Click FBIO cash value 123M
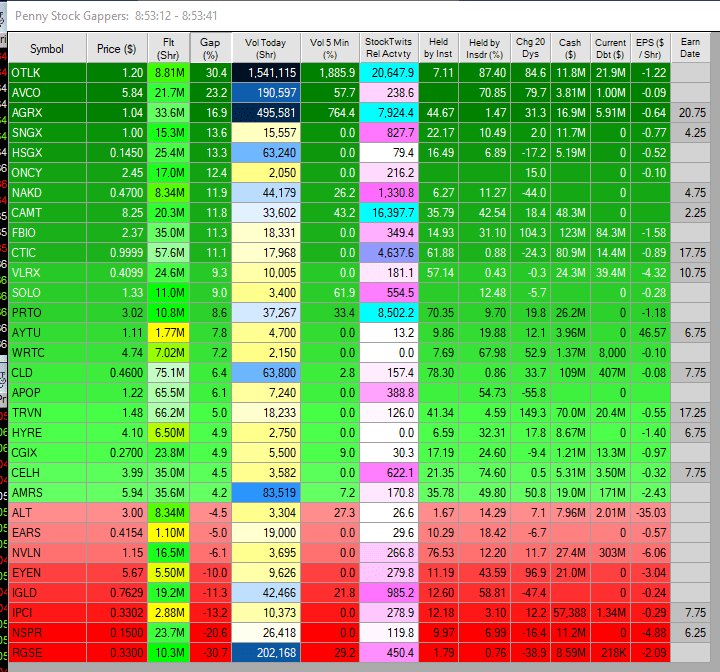 pos(570,232)
